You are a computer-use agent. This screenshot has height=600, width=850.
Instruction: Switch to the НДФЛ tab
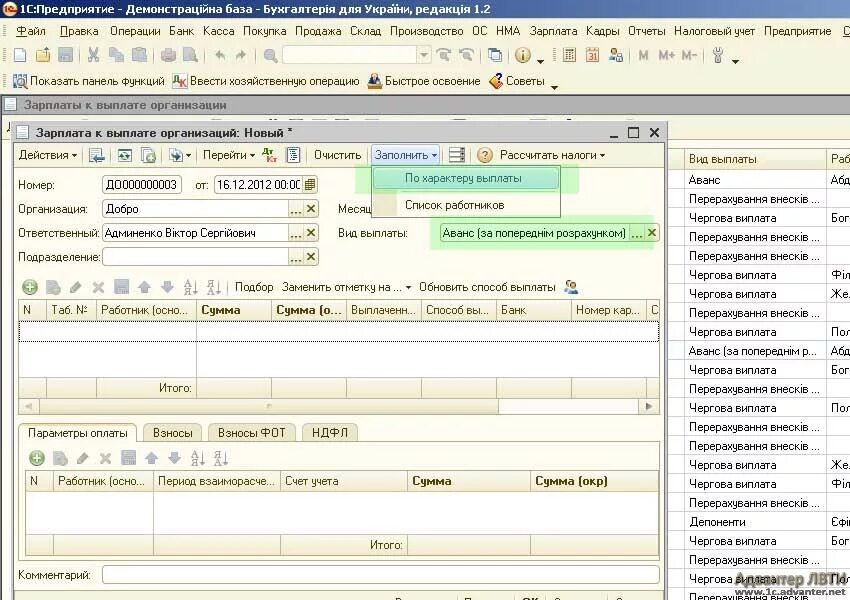click(330, 433)
